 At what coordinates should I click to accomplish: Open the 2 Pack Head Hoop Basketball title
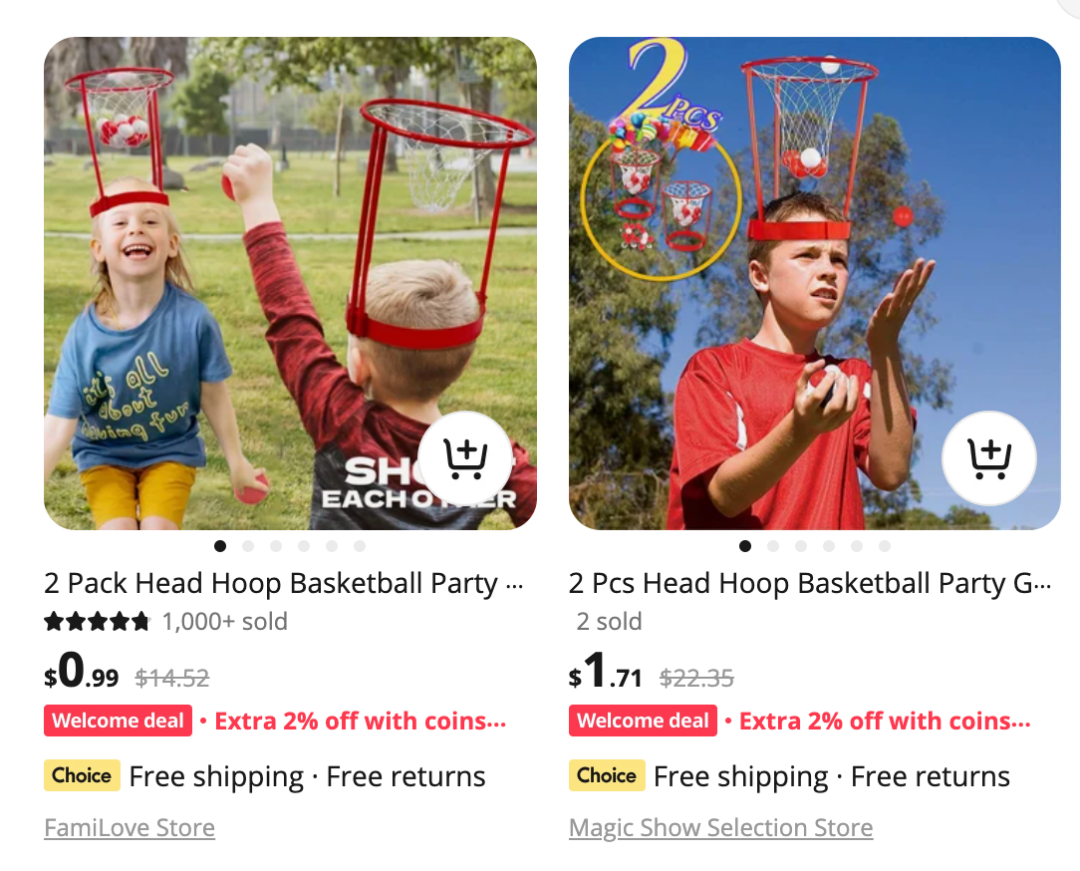point(283,583)
